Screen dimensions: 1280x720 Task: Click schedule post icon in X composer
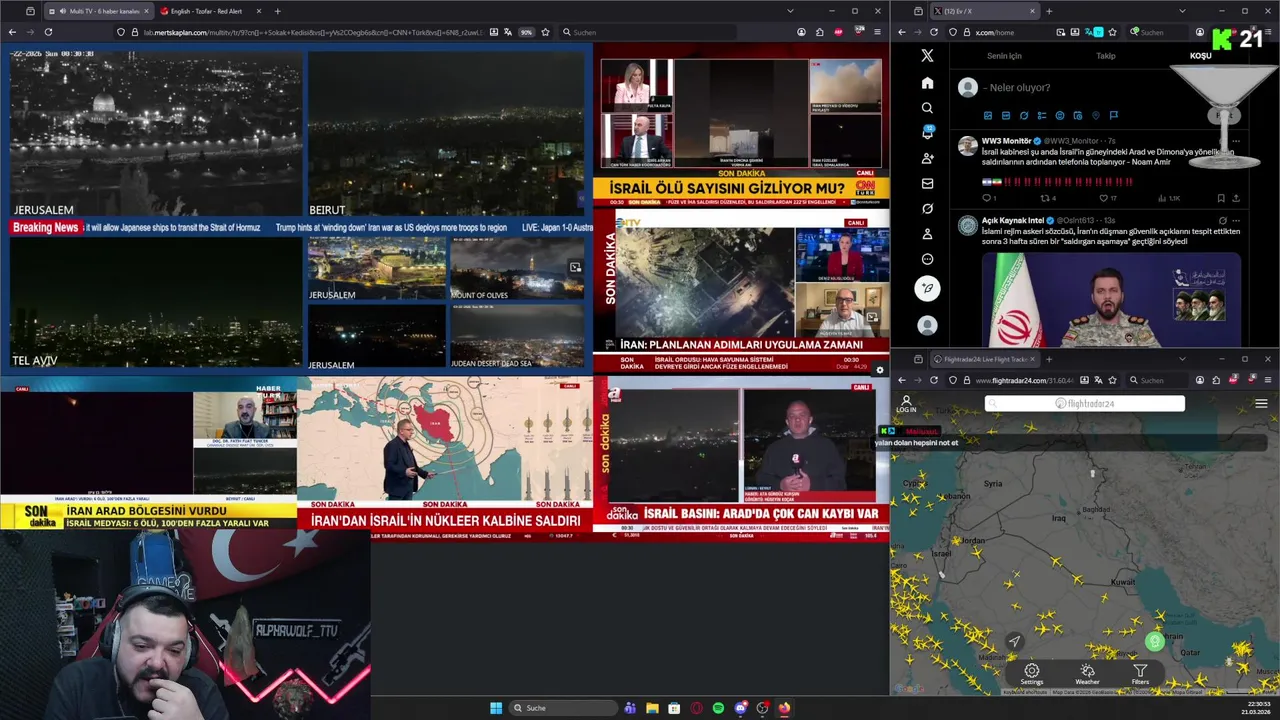point(1077,116)
